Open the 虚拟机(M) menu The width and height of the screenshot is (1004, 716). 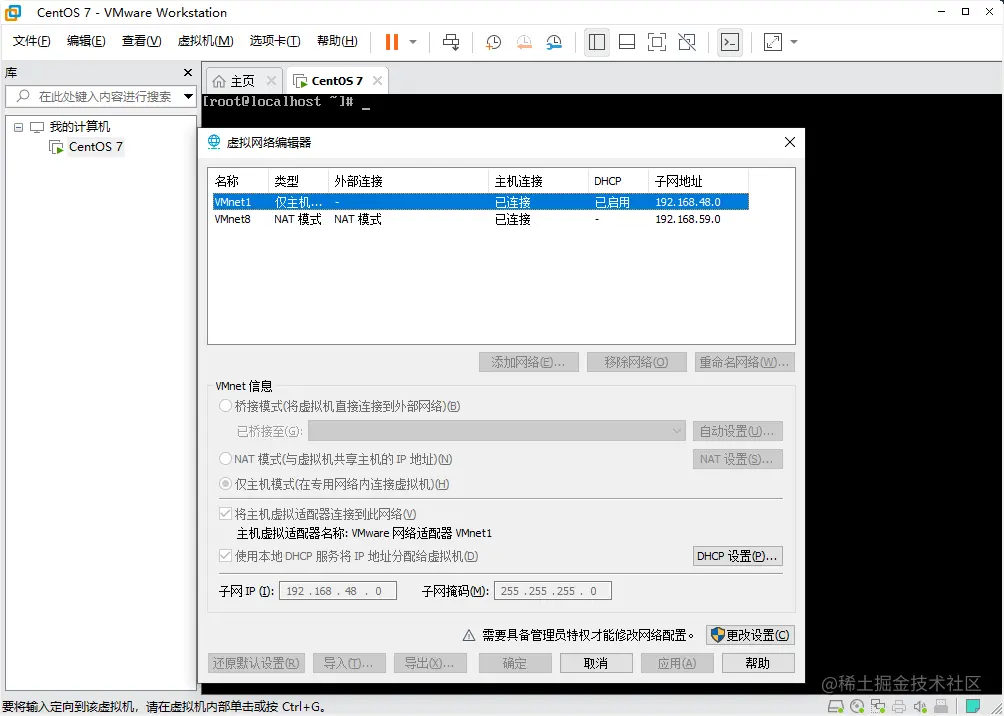(205, 42)
